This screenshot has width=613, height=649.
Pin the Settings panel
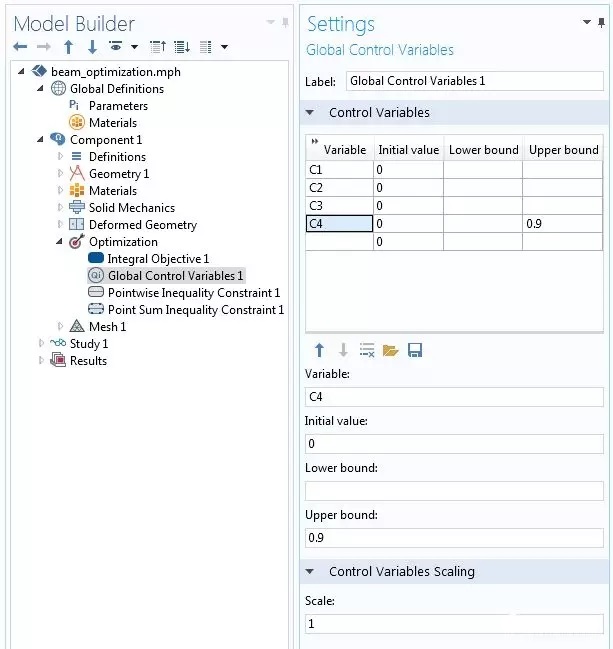(601, 22)
